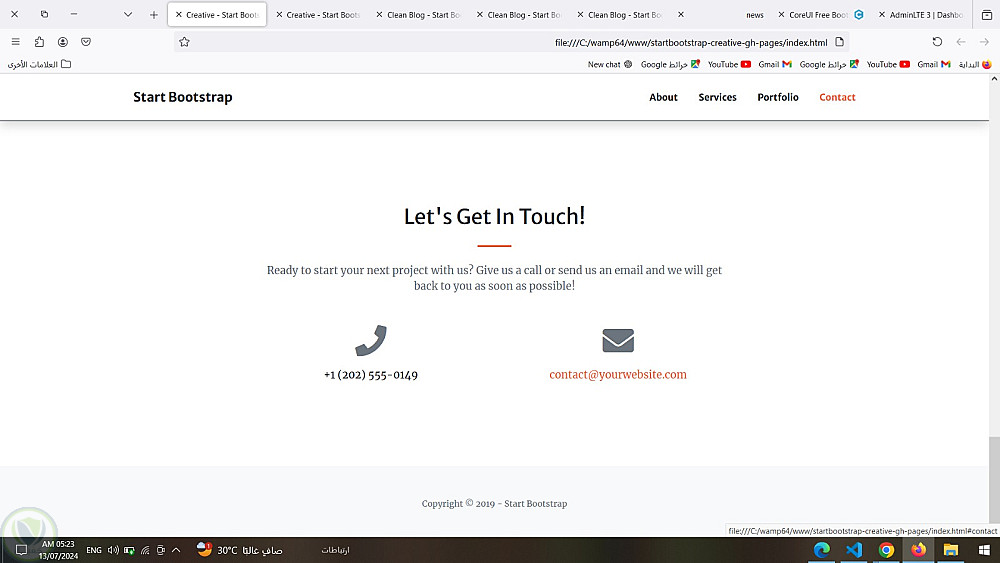This screenshot has height=563, width=1000.
Task: Click the page info document icon in address bar
Action: [839, 42]
